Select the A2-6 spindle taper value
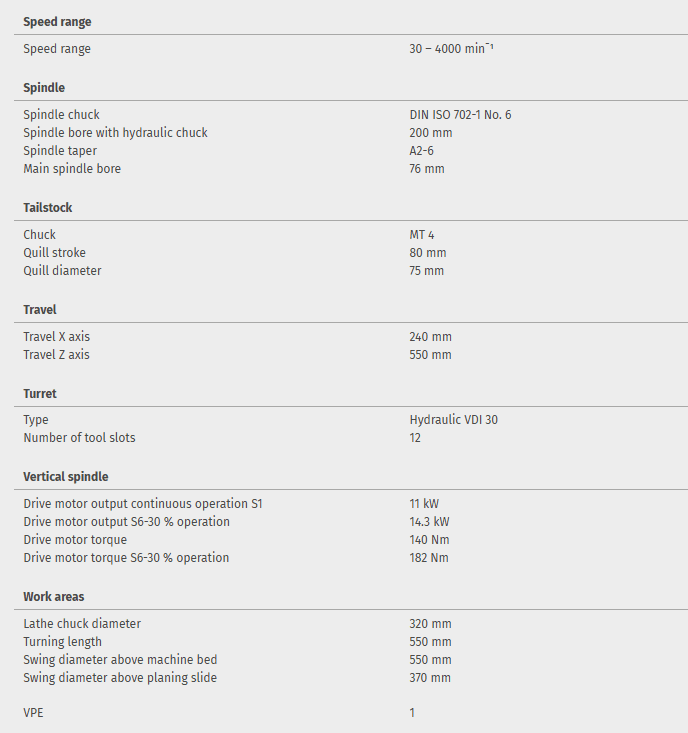 [x=421, y=151]
